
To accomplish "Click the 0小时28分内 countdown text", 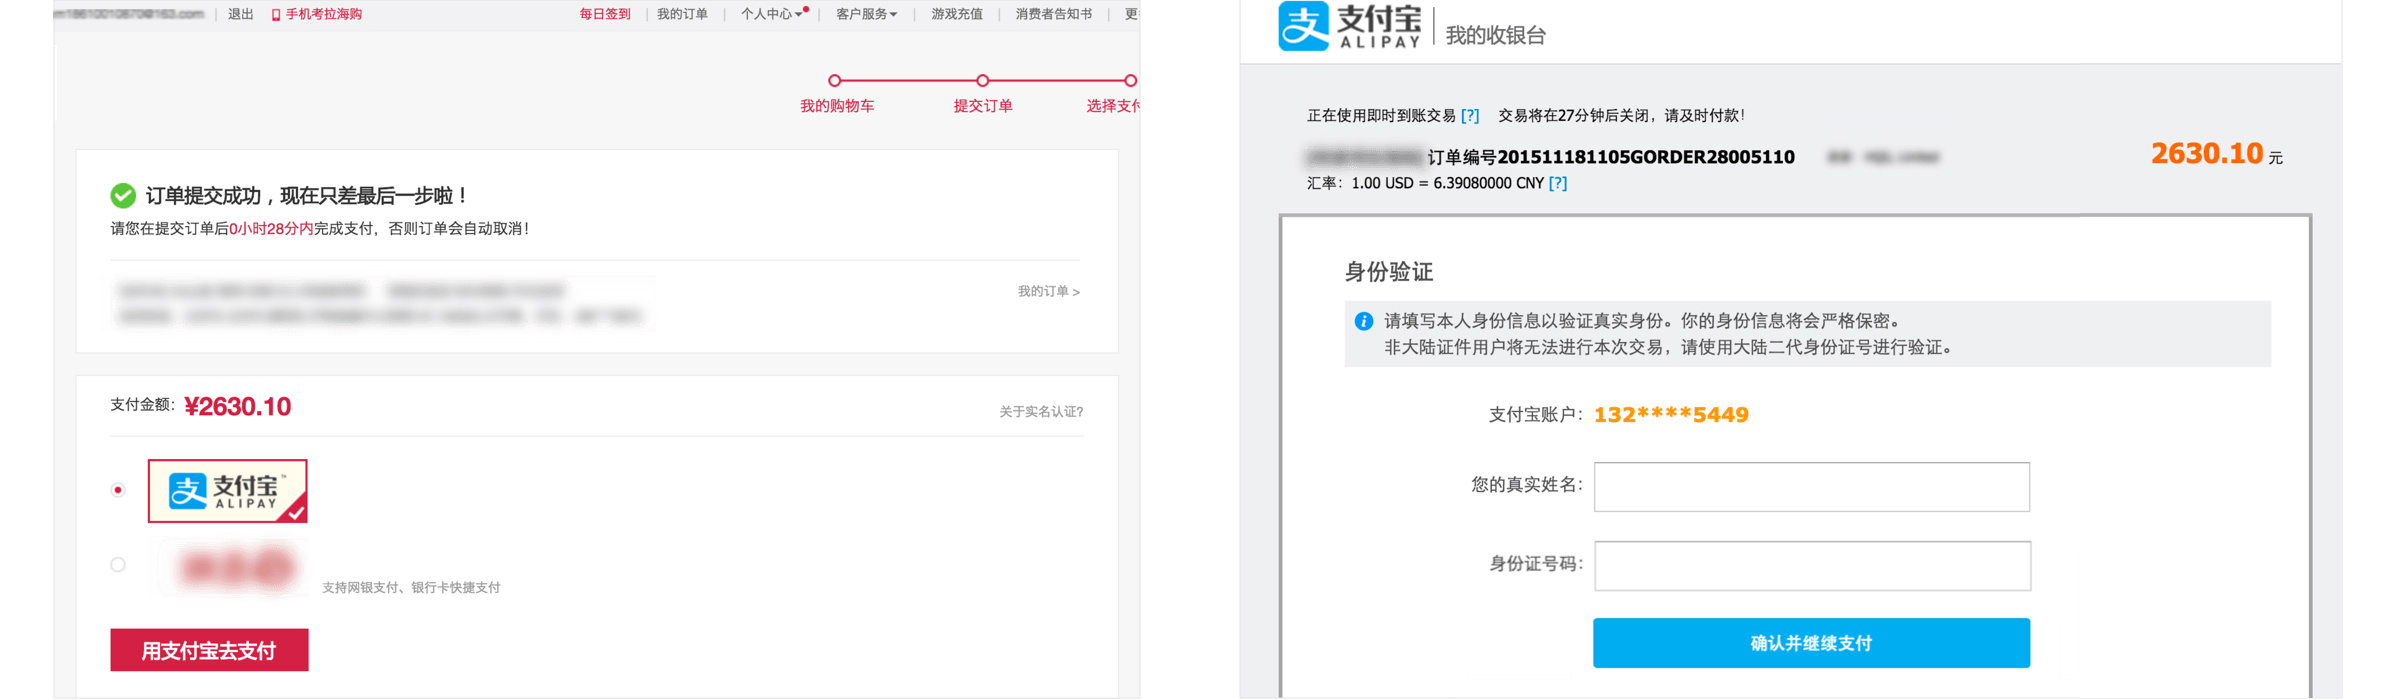I will pos(271,229).
